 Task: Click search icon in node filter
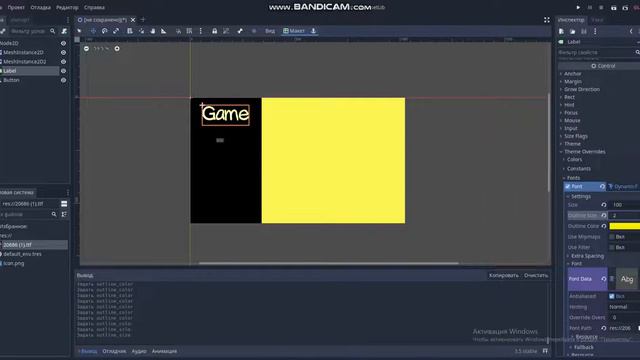point(53,31)
